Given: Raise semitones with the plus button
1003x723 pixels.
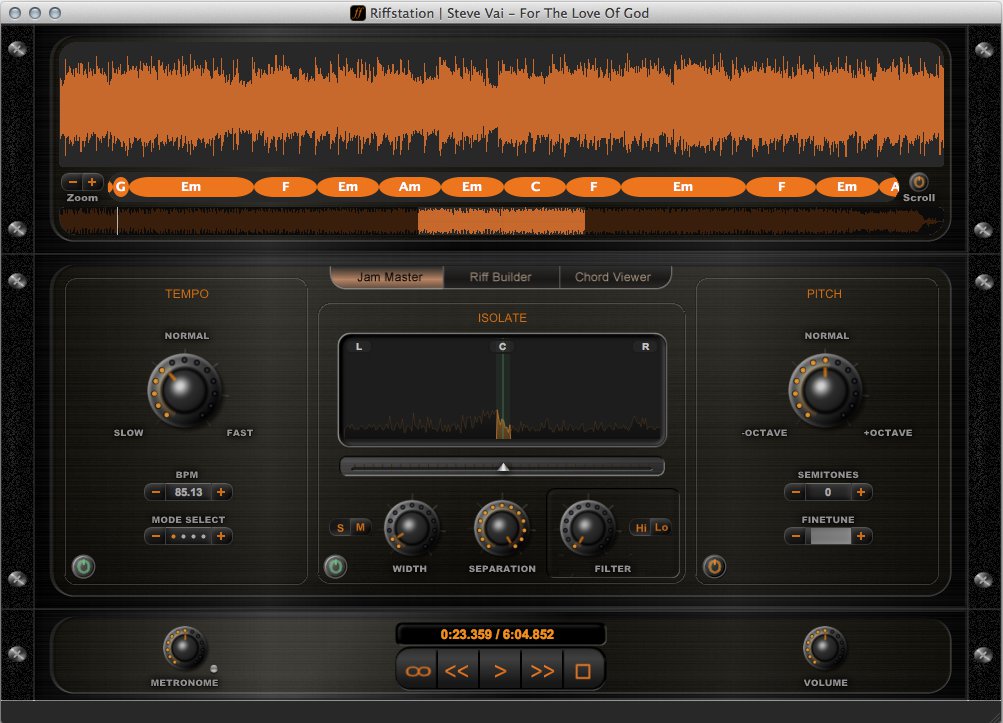Looking at the screenshot, I should pos(861,492).
